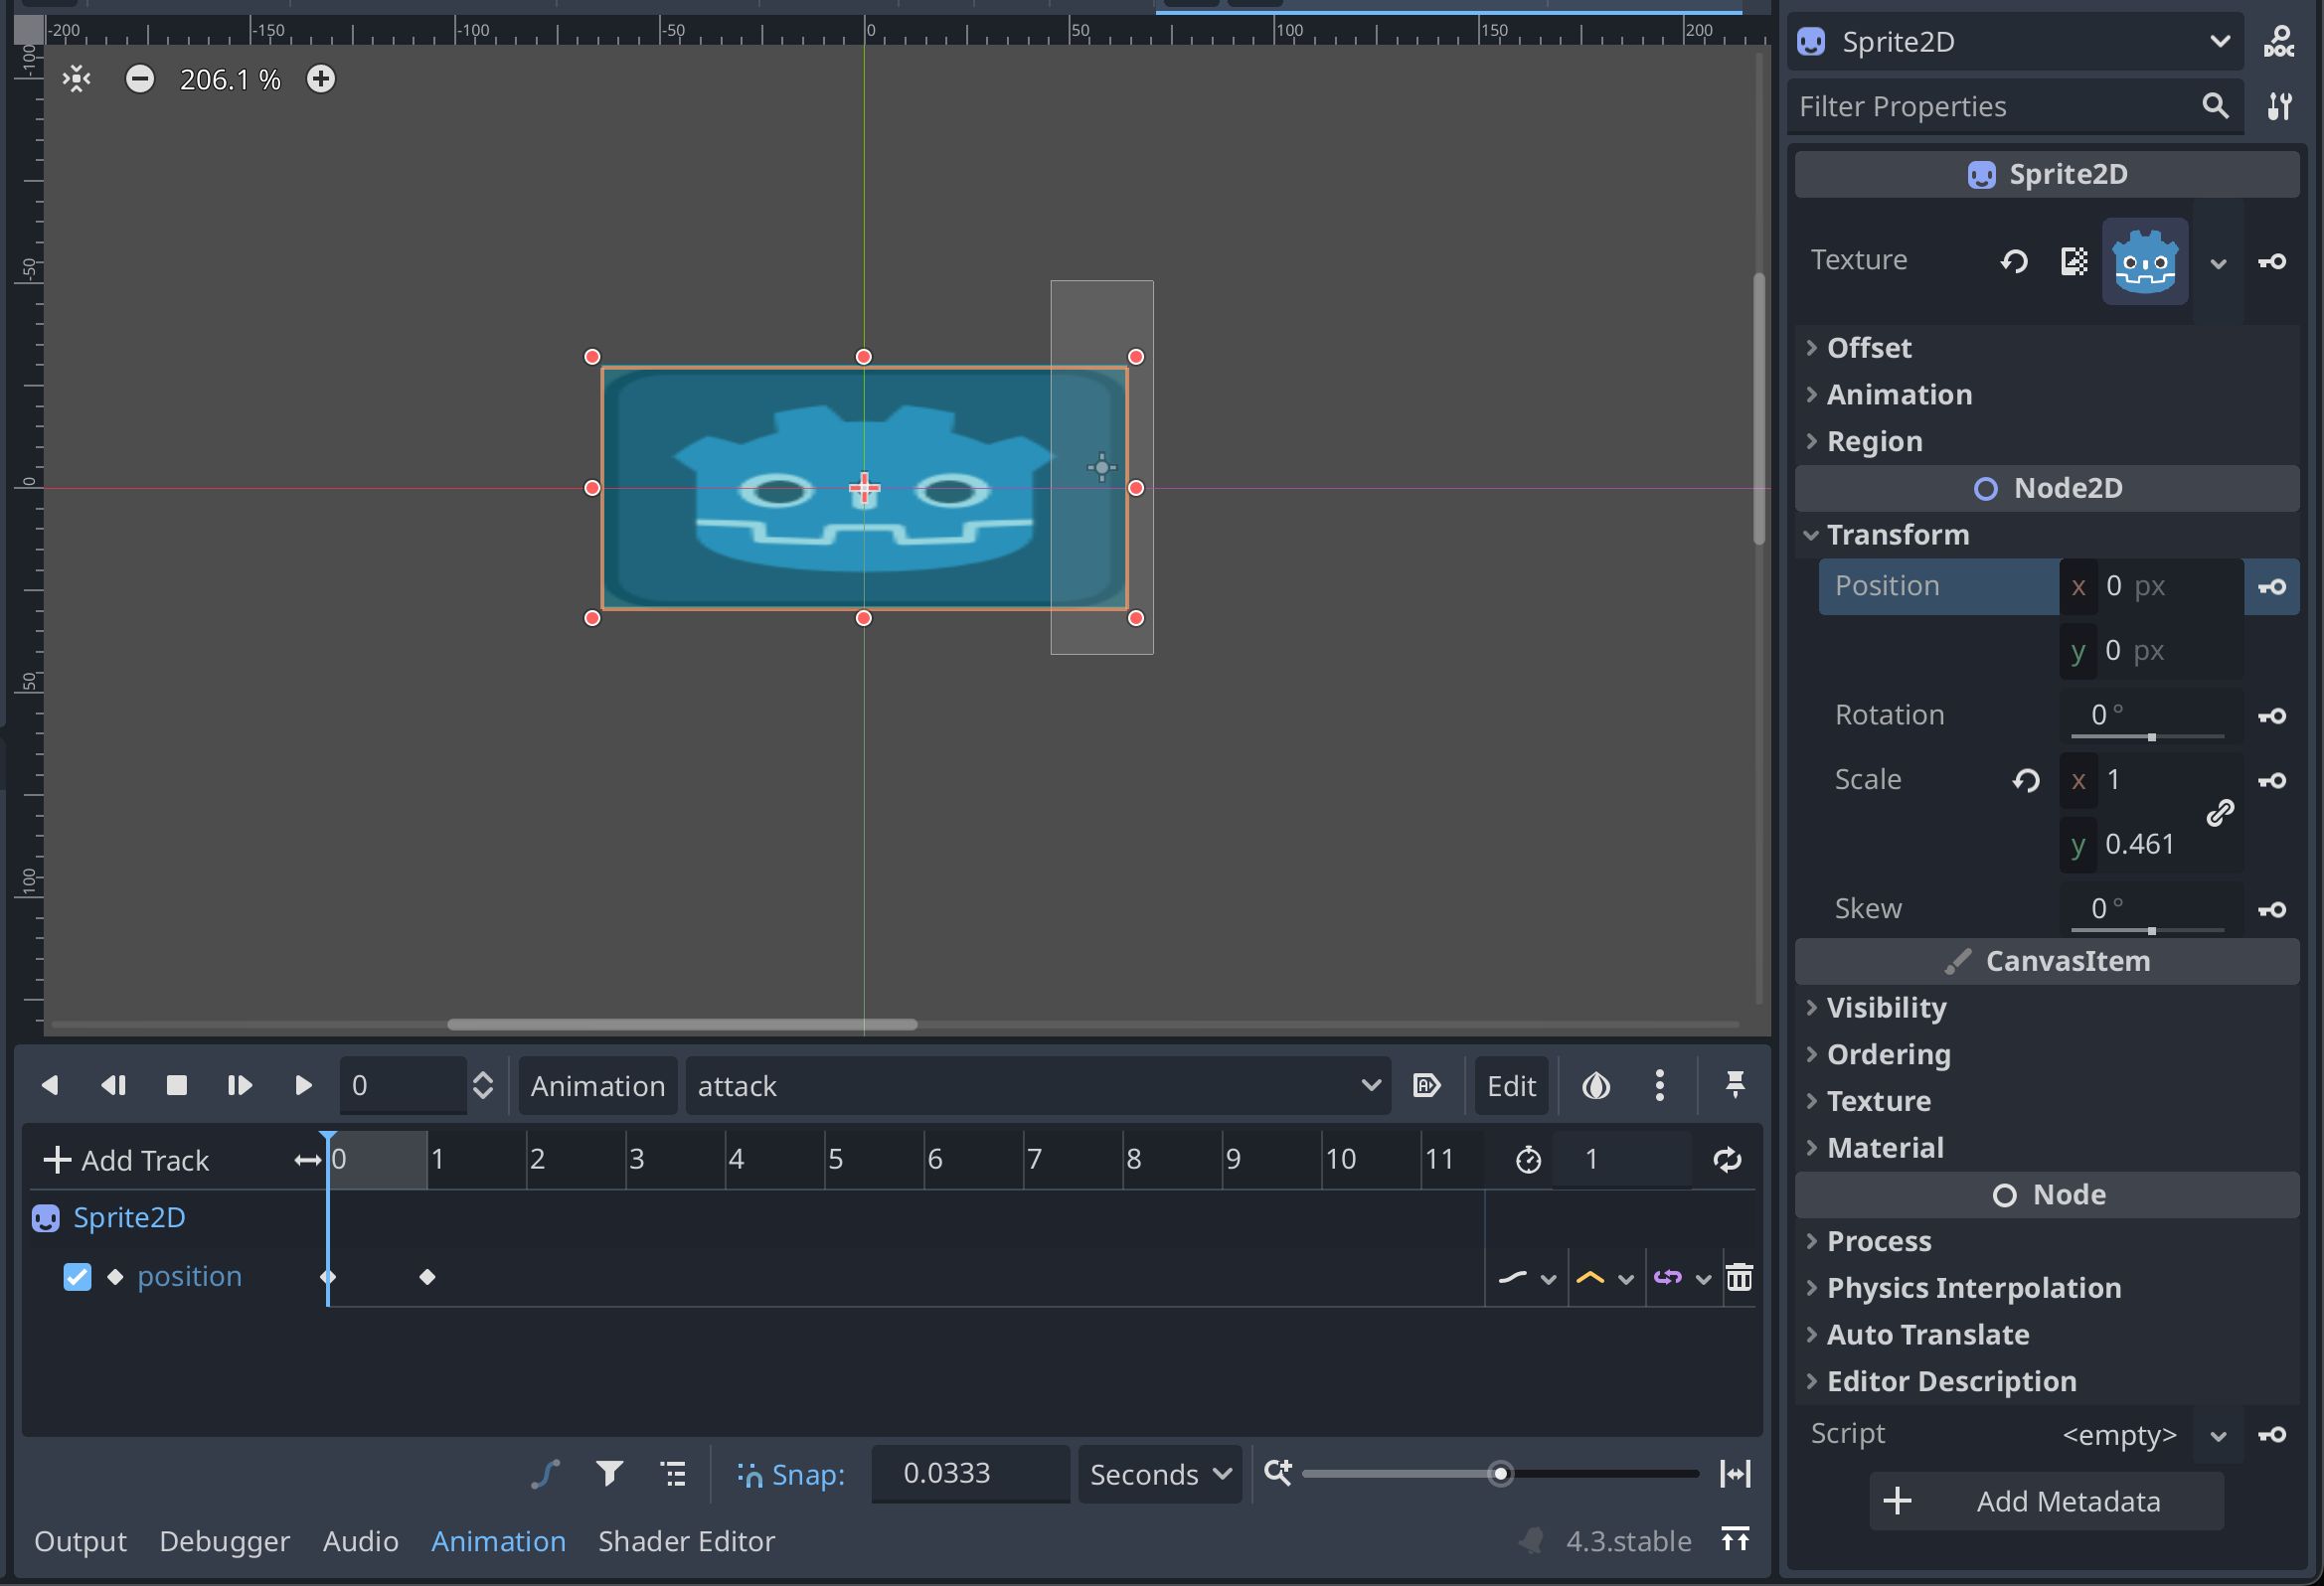
Task: Zoom out the 2D viewport
Action: pyautogui.click(x=140, y=79)
